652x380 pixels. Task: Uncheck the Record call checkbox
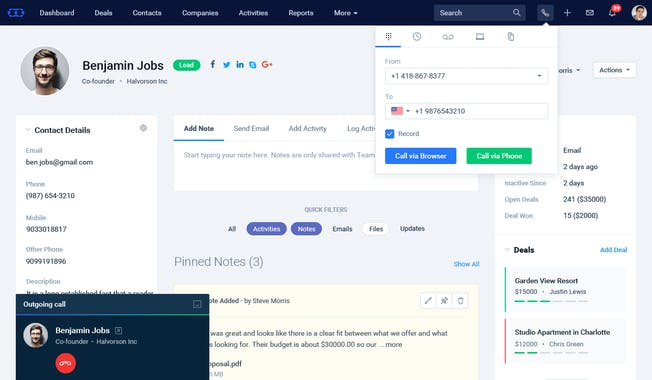coord(390,134)
